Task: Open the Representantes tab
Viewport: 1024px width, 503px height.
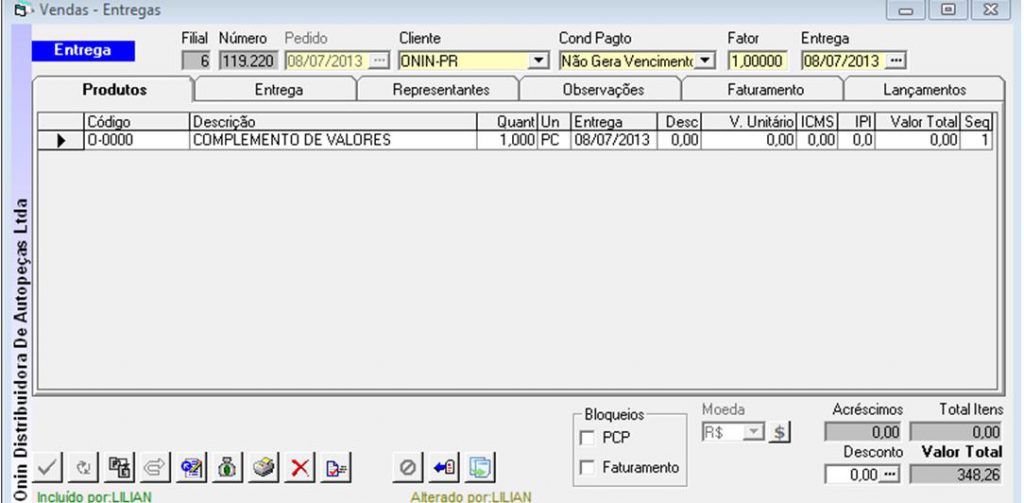Action: (x=441, y=90)
